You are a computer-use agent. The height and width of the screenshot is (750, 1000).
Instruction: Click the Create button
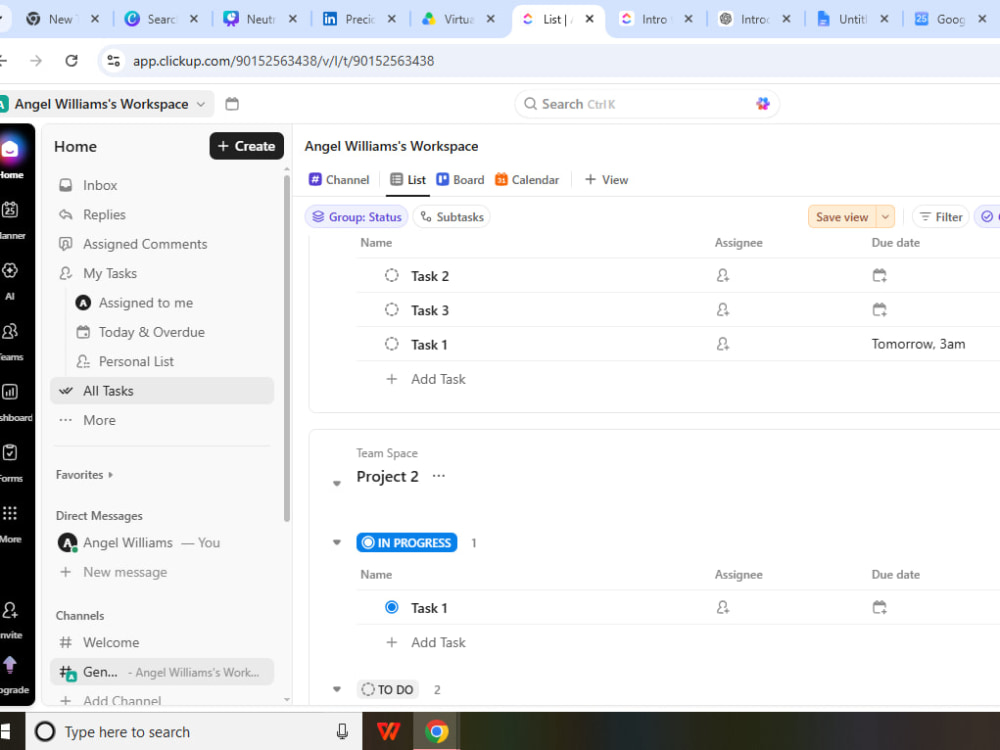click(x=247, y=146)
